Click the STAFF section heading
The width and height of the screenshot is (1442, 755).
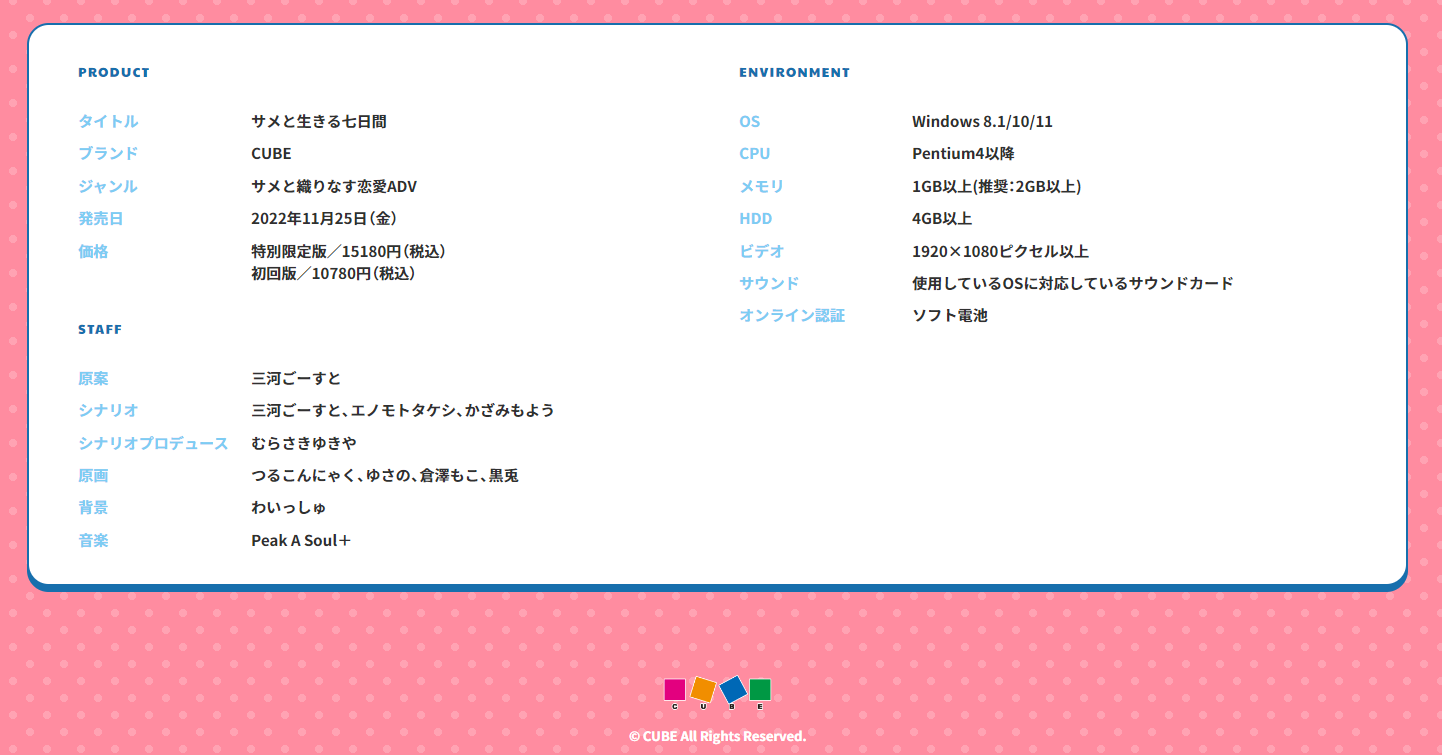(x=100, y=329)
